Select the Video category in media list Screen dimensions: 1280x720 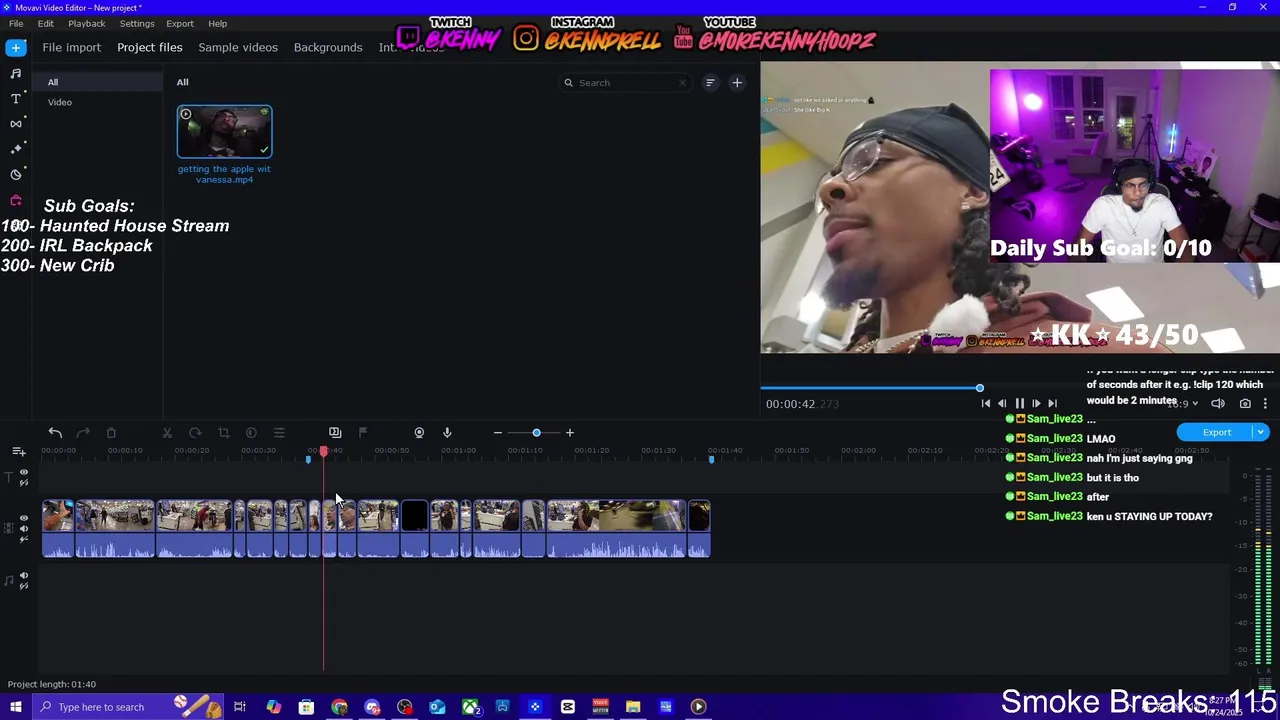coord(98,102)
